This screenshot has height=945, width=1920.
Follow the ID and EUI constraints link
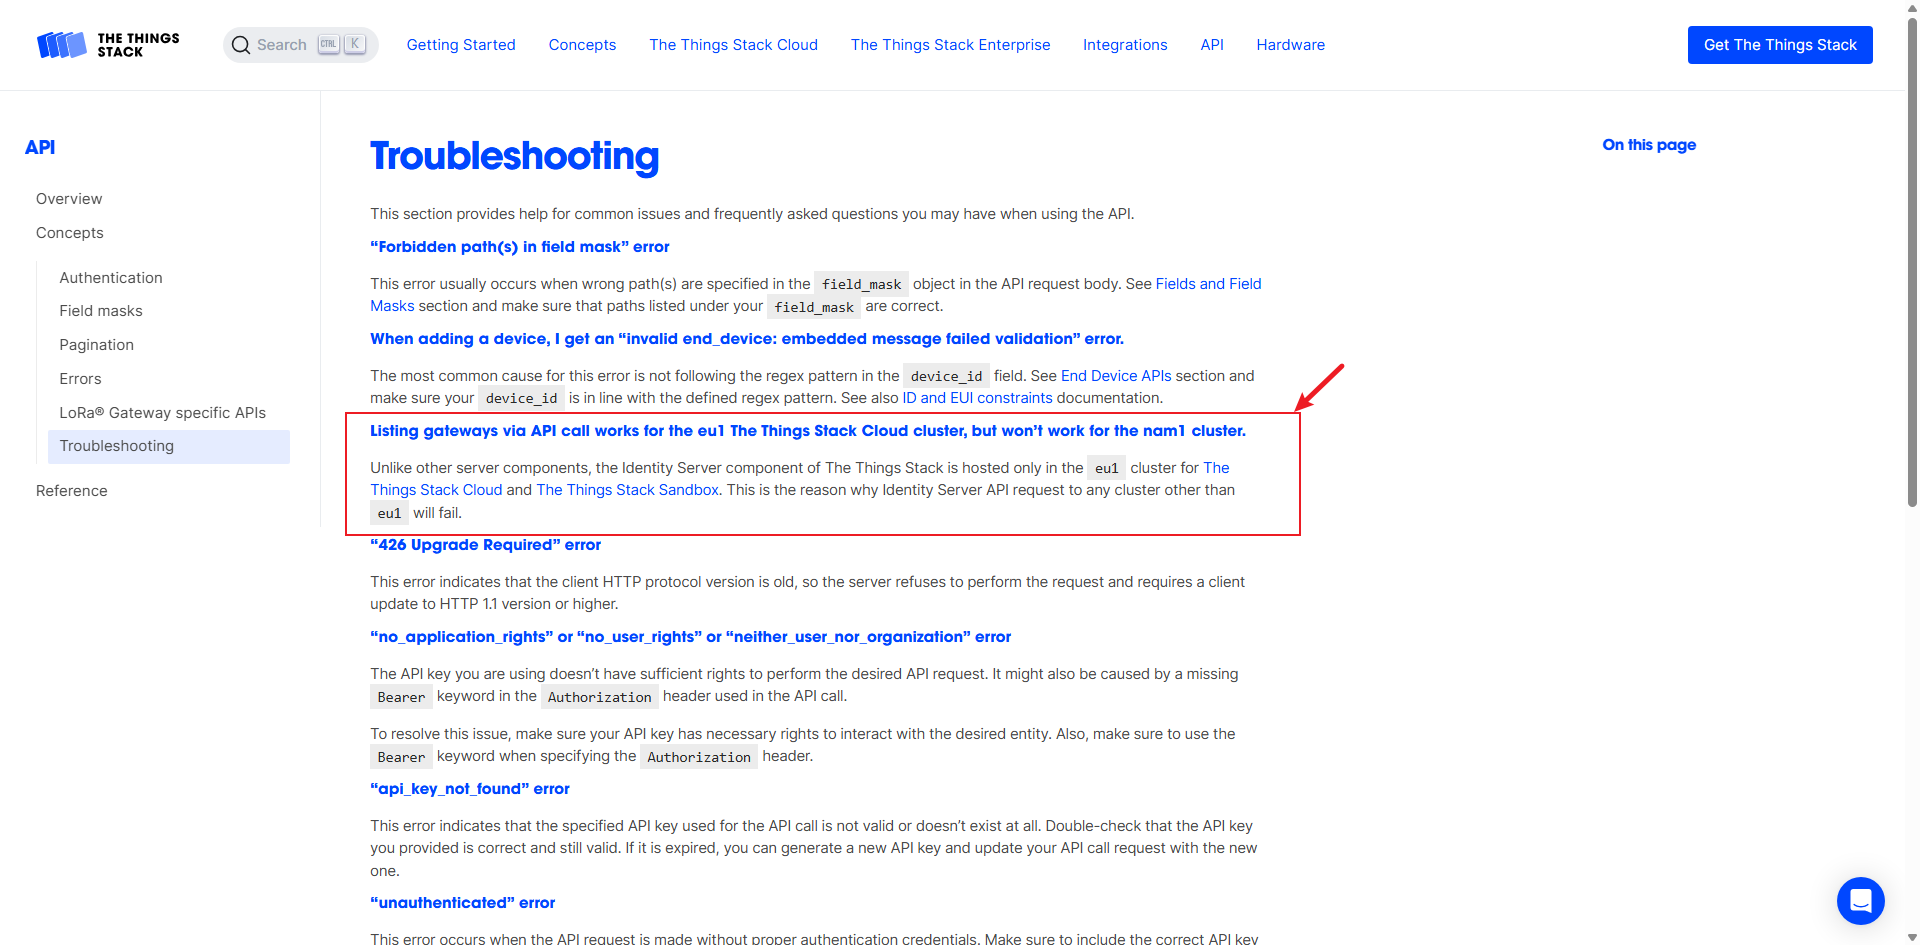pyautogui.click(x=977, y=398)
